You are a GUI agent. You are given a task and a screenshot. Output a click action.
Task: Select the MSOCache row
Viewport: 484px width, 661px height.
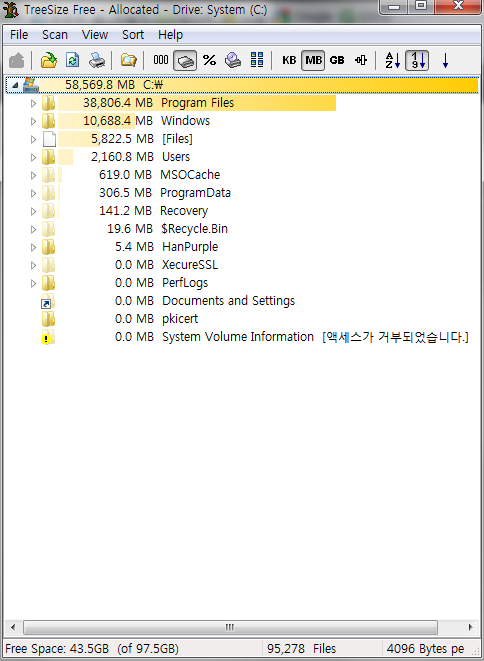click(x=242, y=175)
